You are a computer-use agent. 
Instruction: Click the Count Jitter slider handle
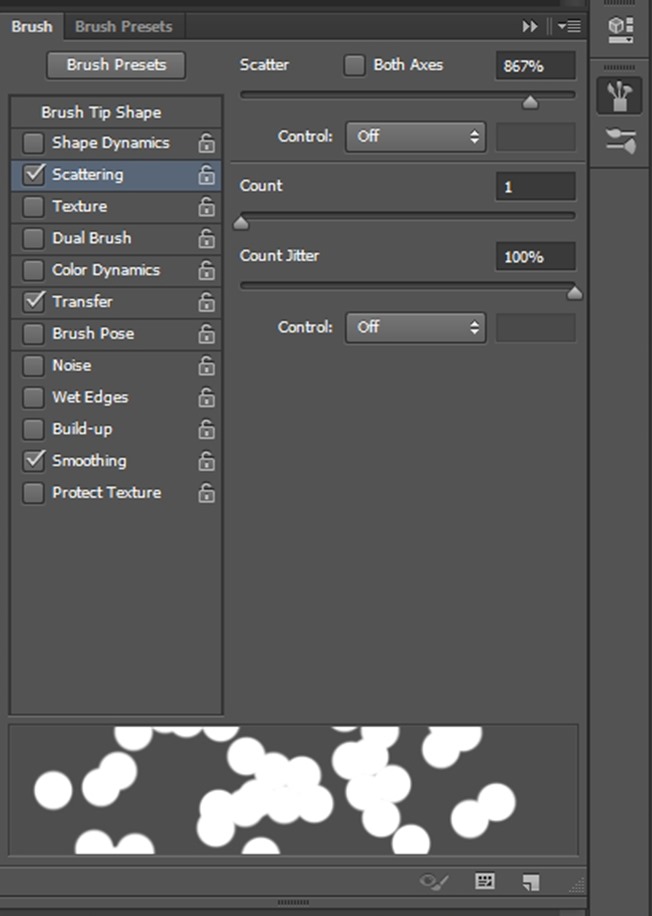pos(574,293)
